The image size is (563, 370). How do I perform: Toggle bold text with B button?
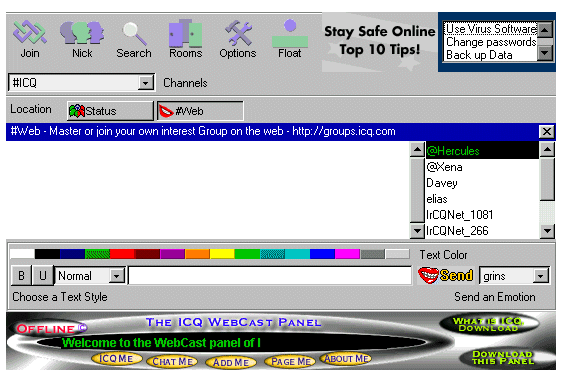coord(22,276)
